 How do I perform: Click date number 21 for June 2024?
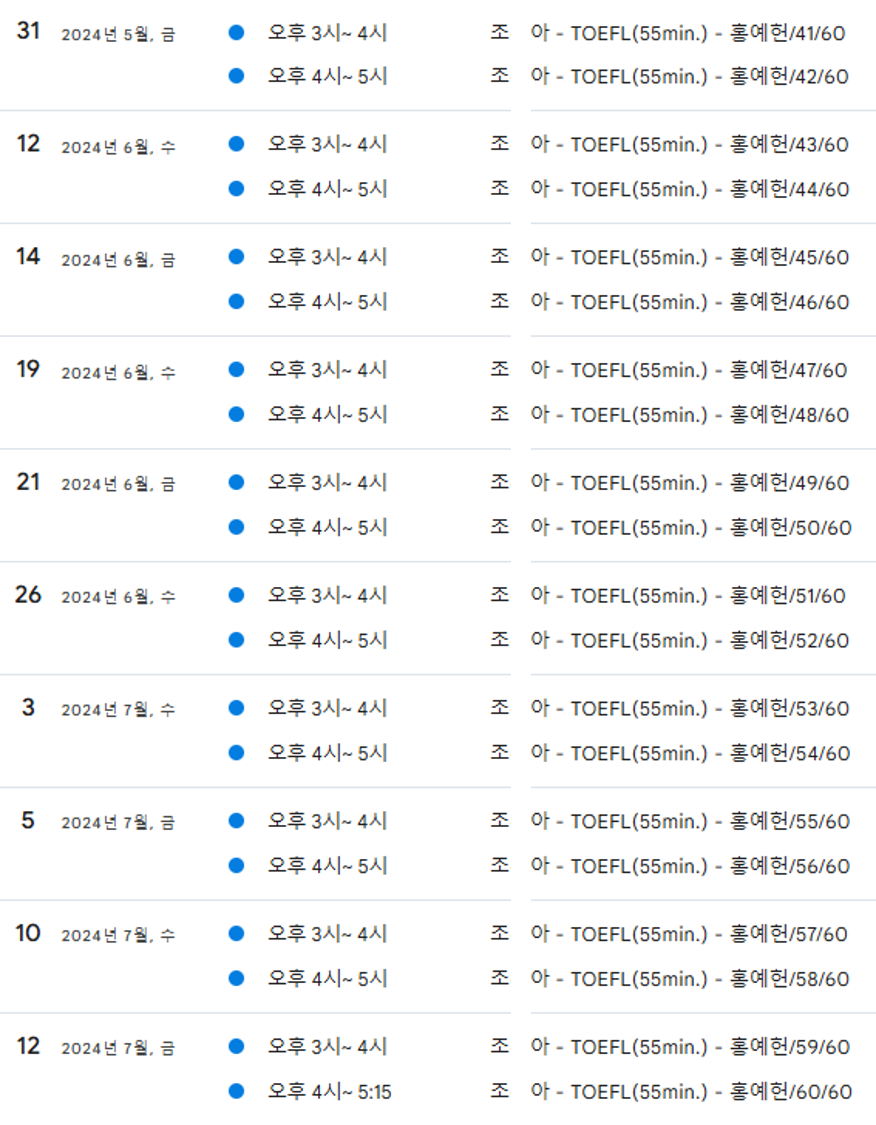(x=28, y=481)
